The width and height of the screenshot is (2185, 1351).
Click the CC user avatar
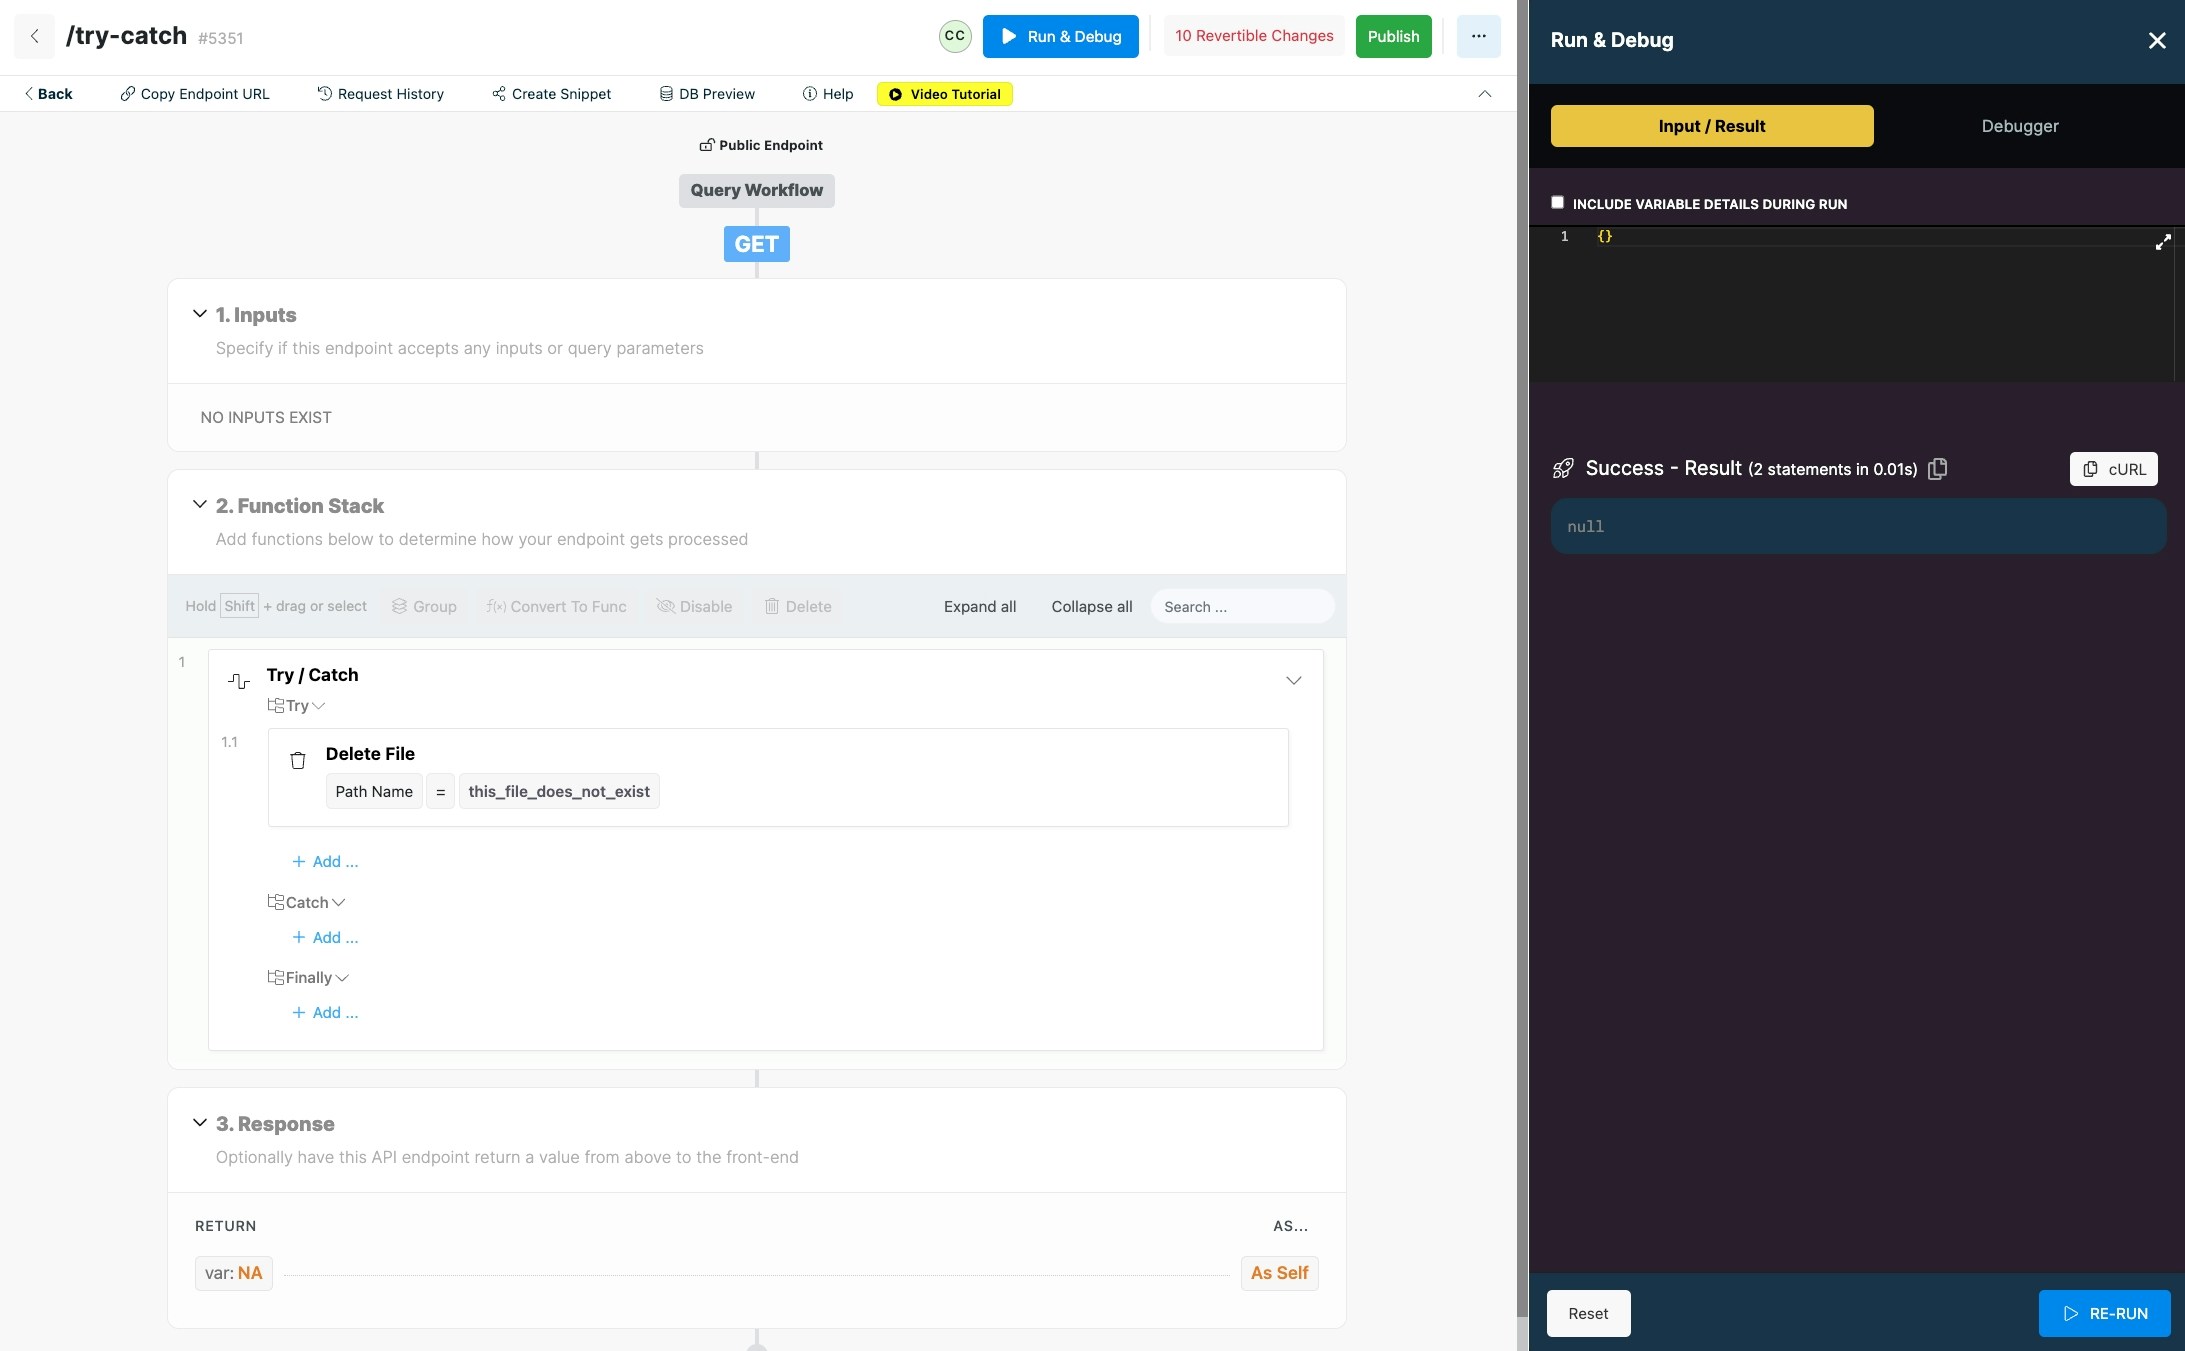pyautogui.click(x=955, y=36)
